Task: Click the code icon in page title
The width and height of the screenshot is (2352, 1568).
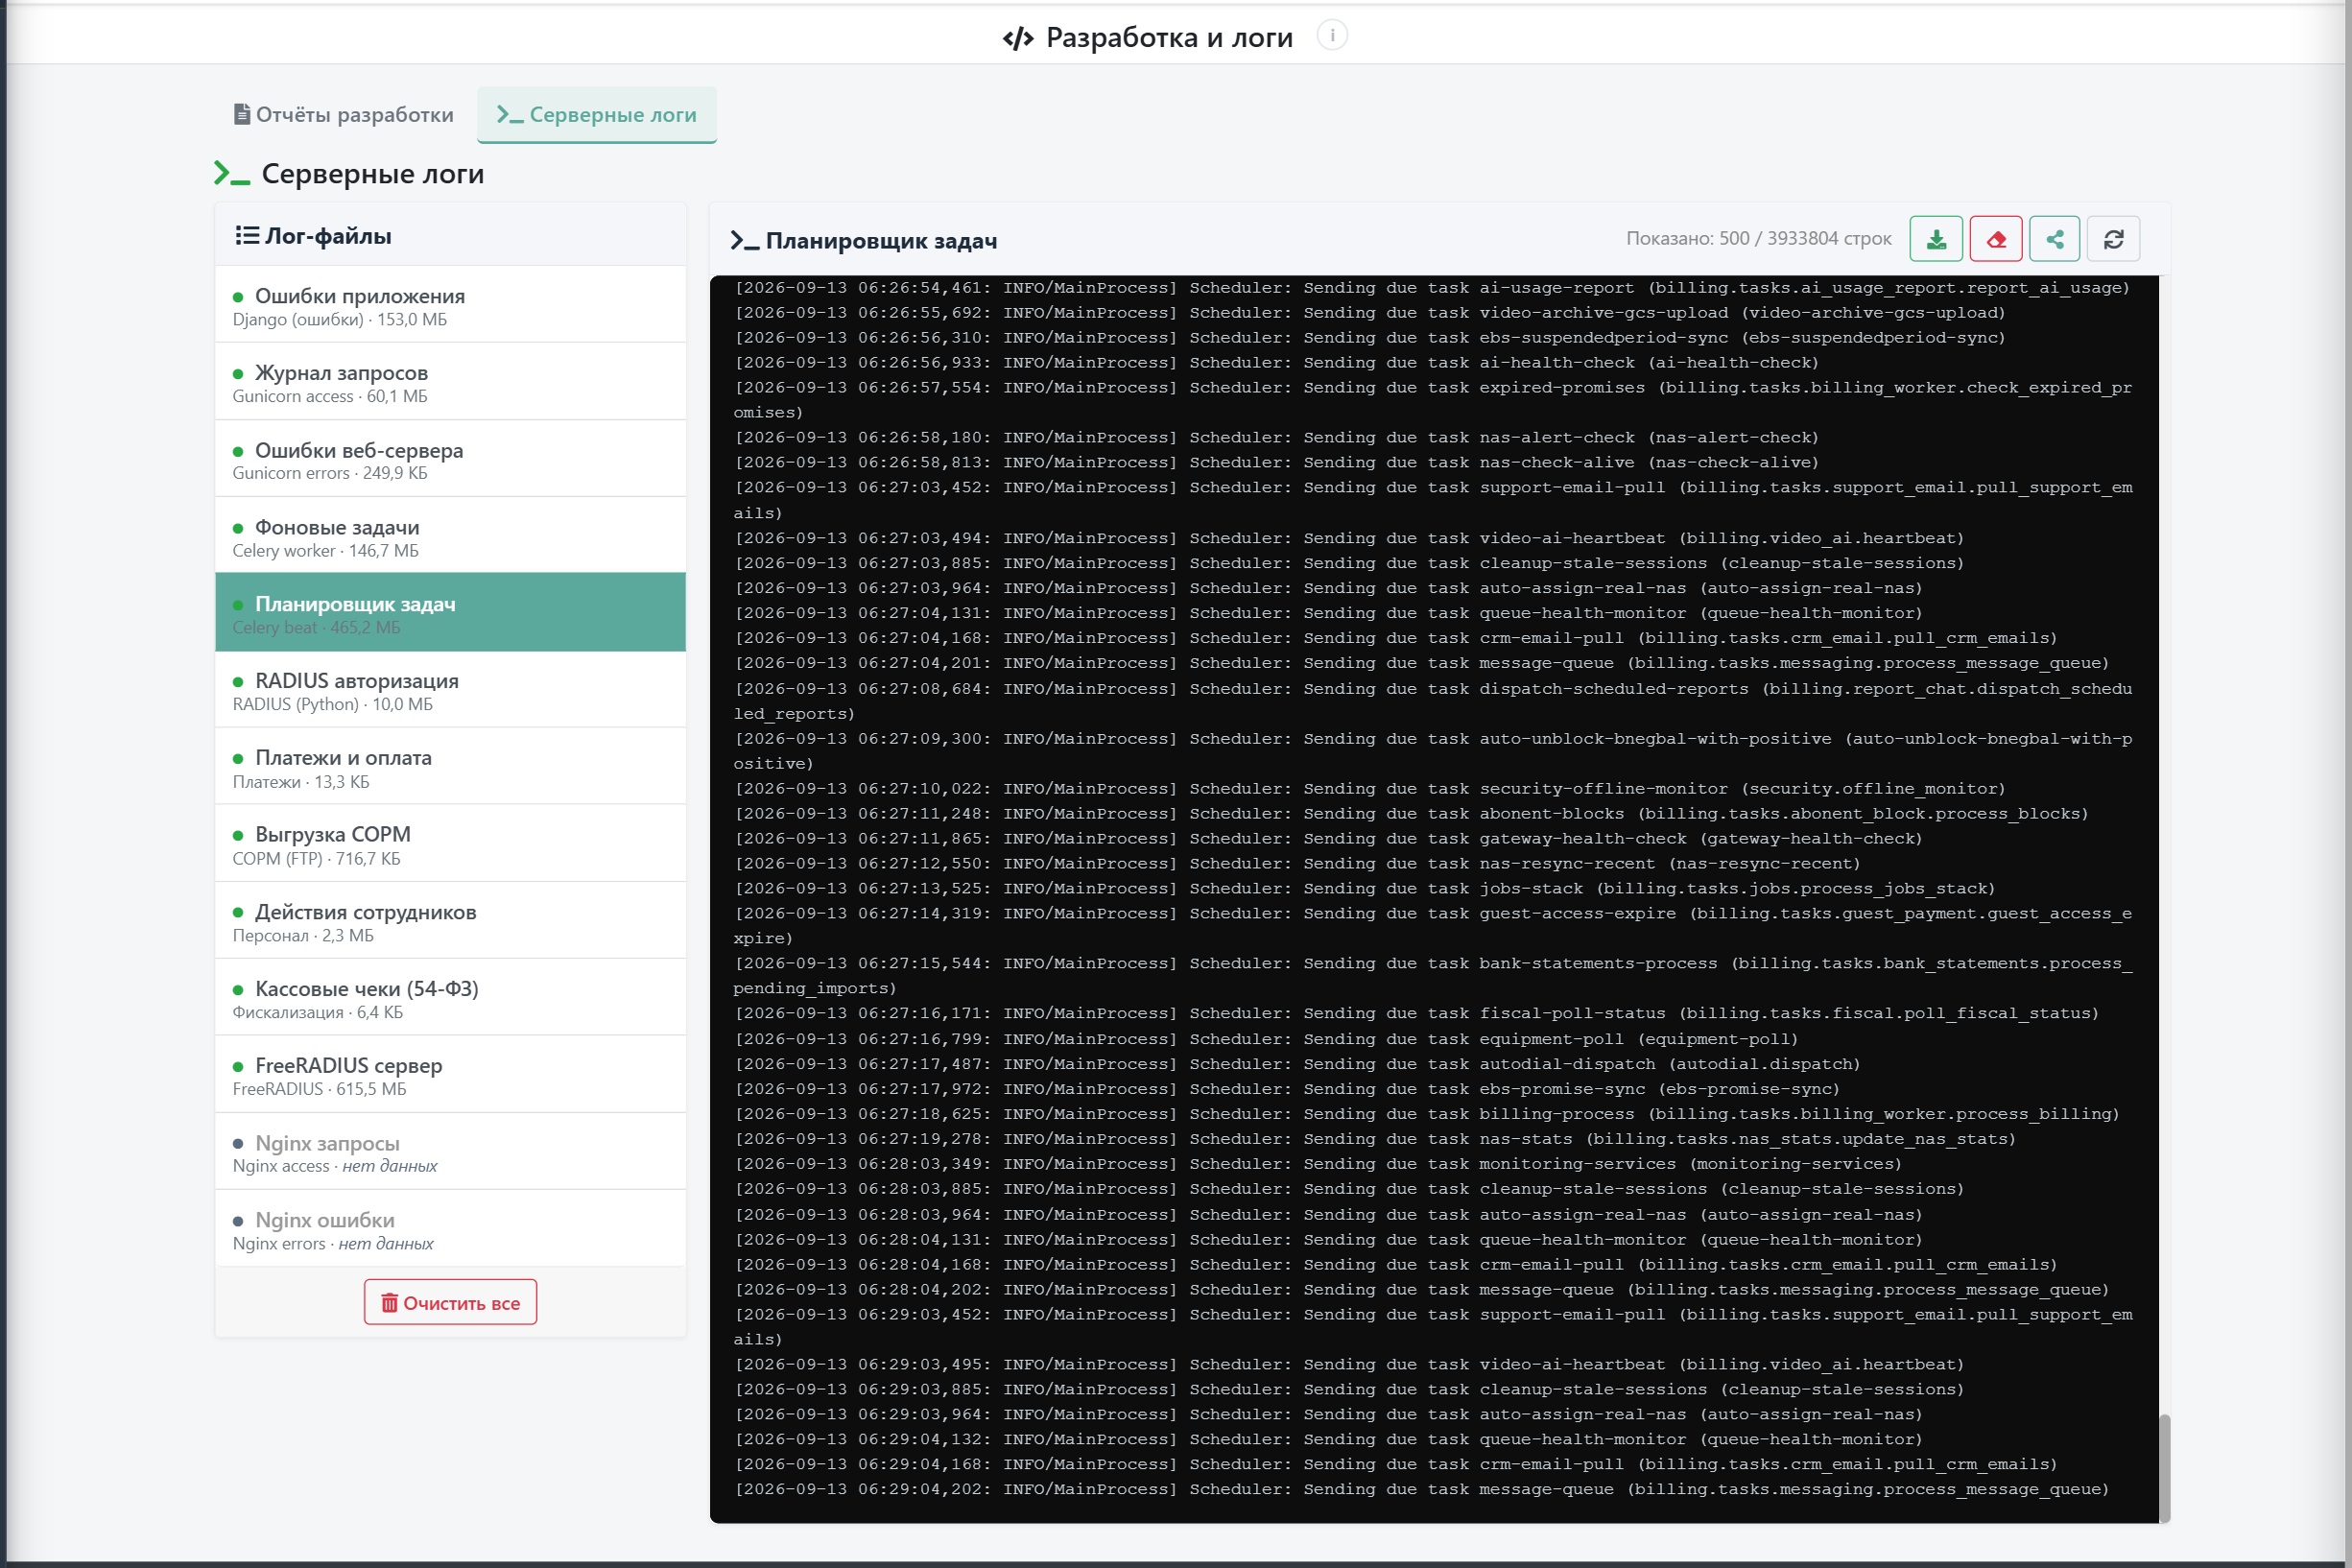Action: tap(1018, 39)
